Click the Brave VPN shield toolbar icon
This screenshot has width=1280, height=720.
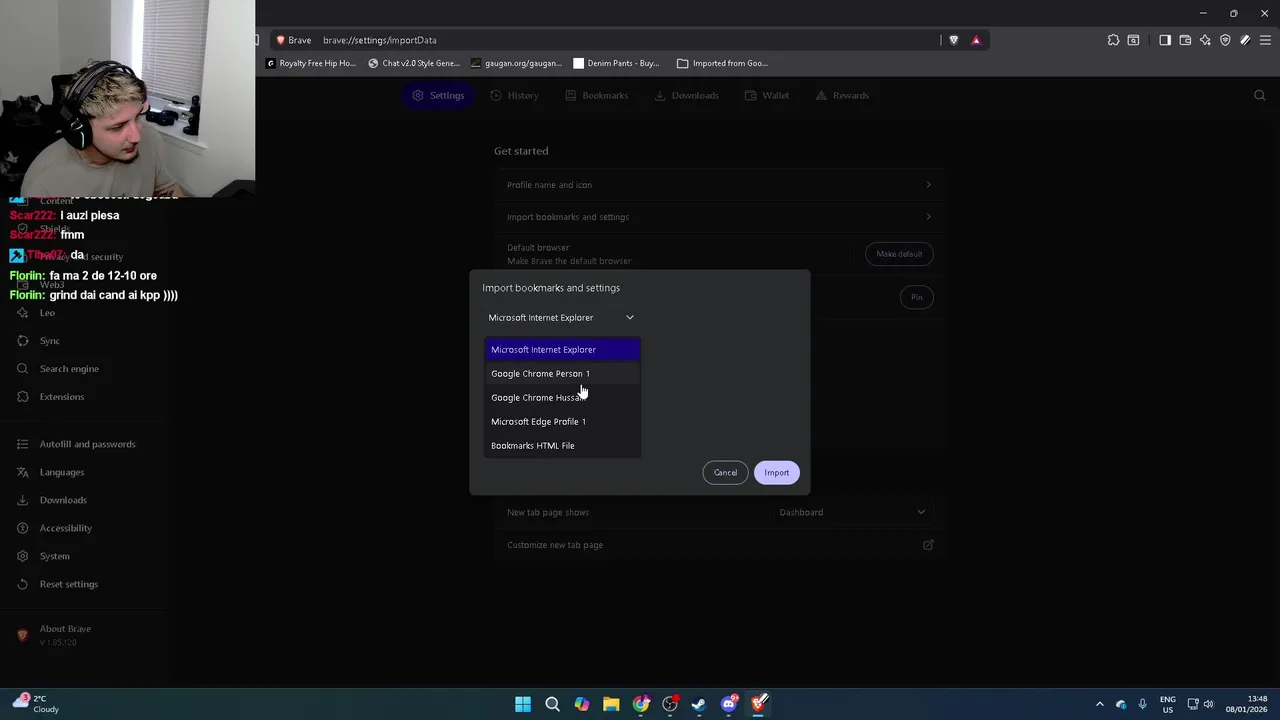click(x=1225, y=40)
